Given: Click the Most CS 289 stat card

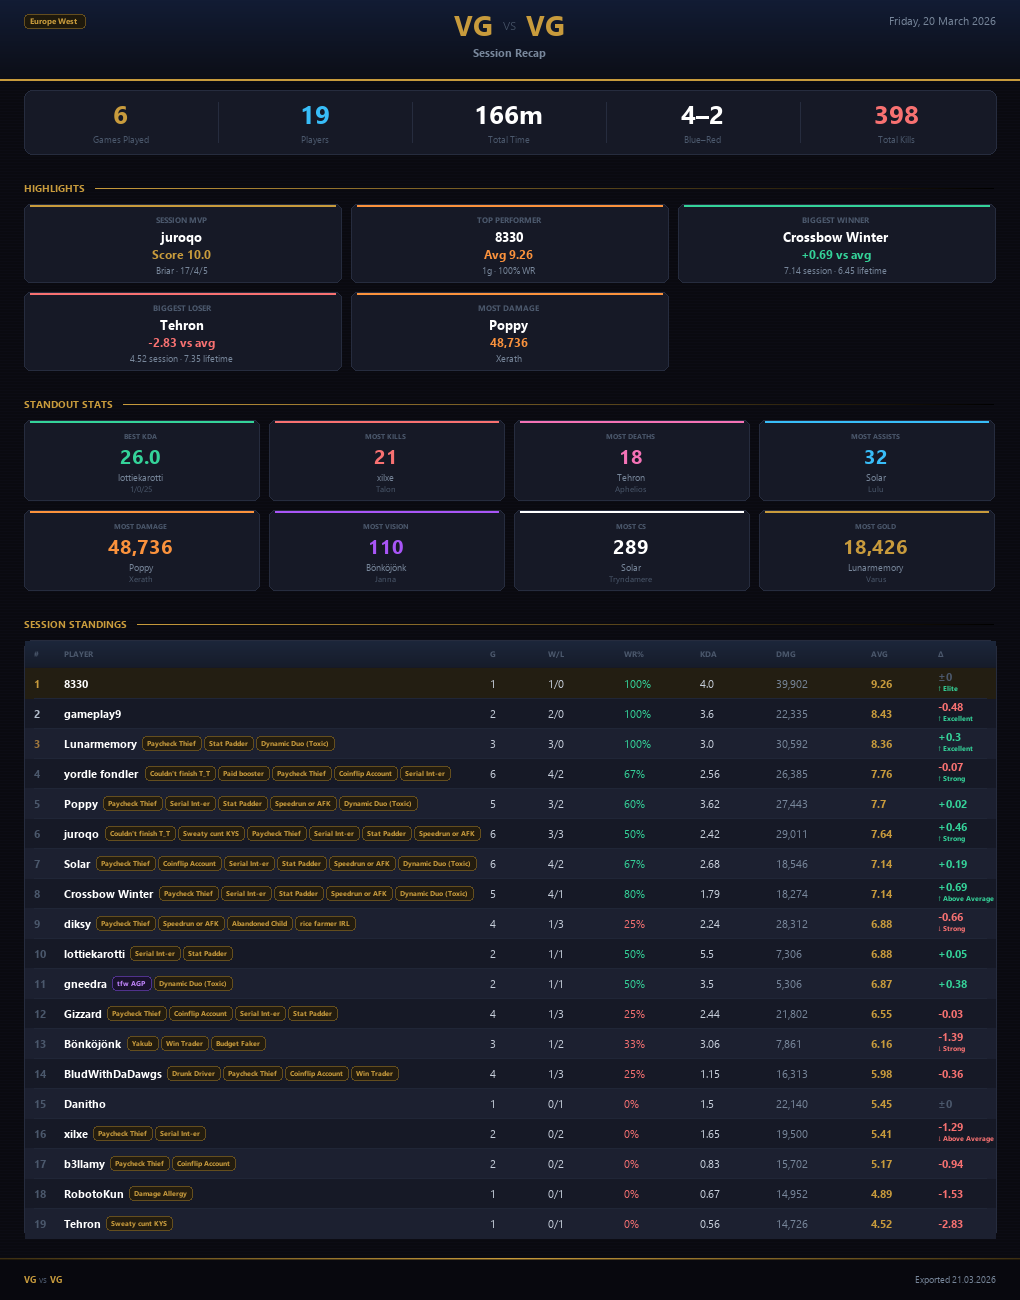Looking at the screenshot, I should [x=631, y=551].
